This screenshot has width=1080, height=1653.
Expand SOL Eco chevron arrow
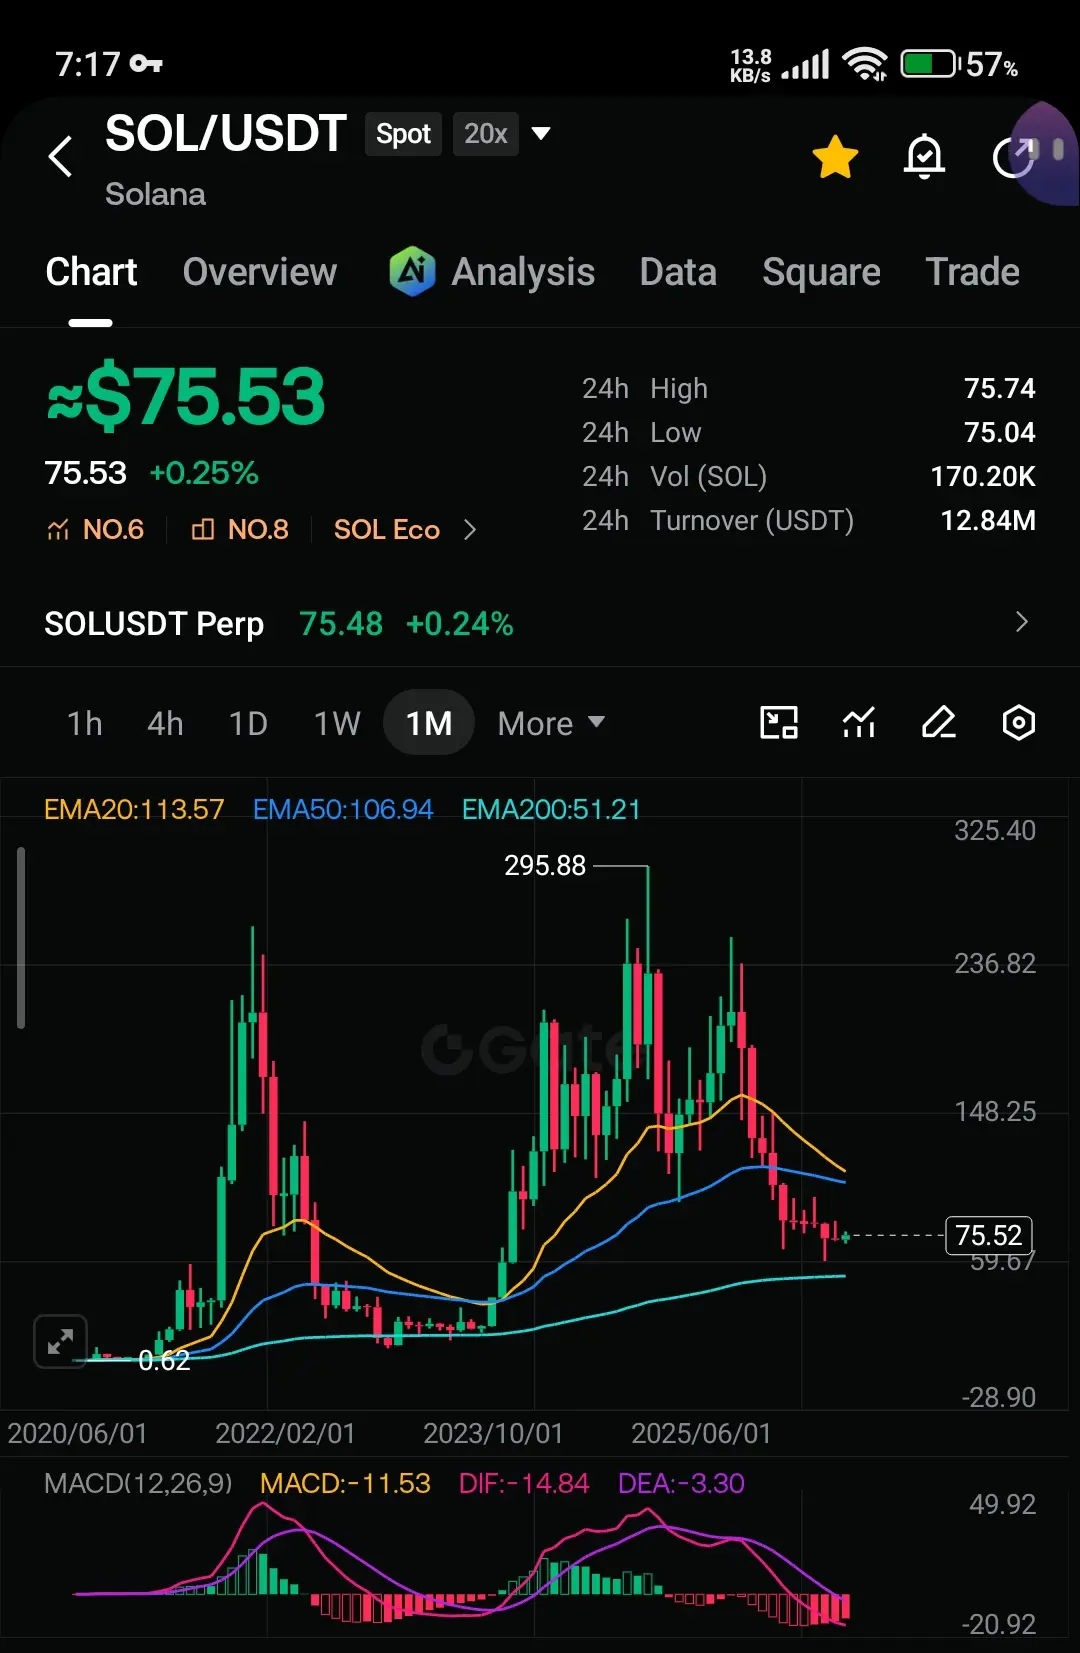coord(470,529)
